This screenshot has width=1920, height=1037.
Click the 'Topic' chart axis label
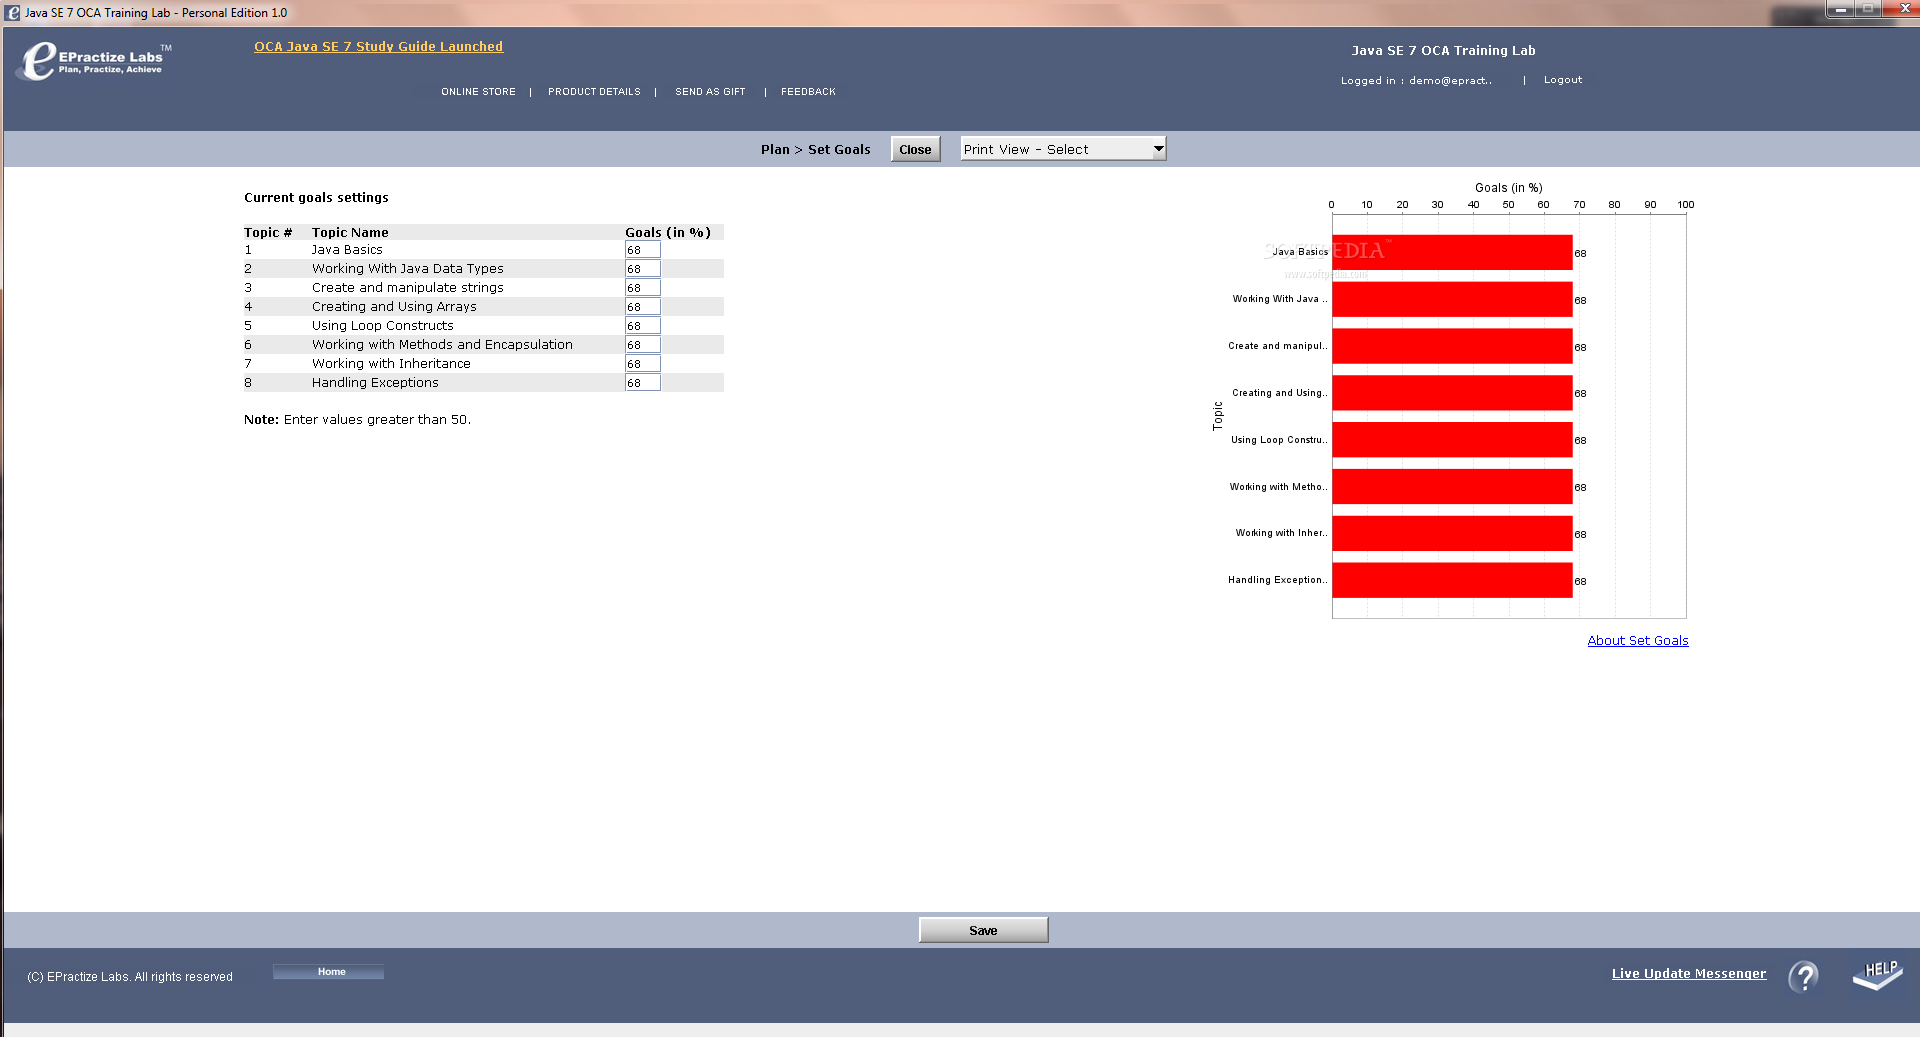[1217, 416]
